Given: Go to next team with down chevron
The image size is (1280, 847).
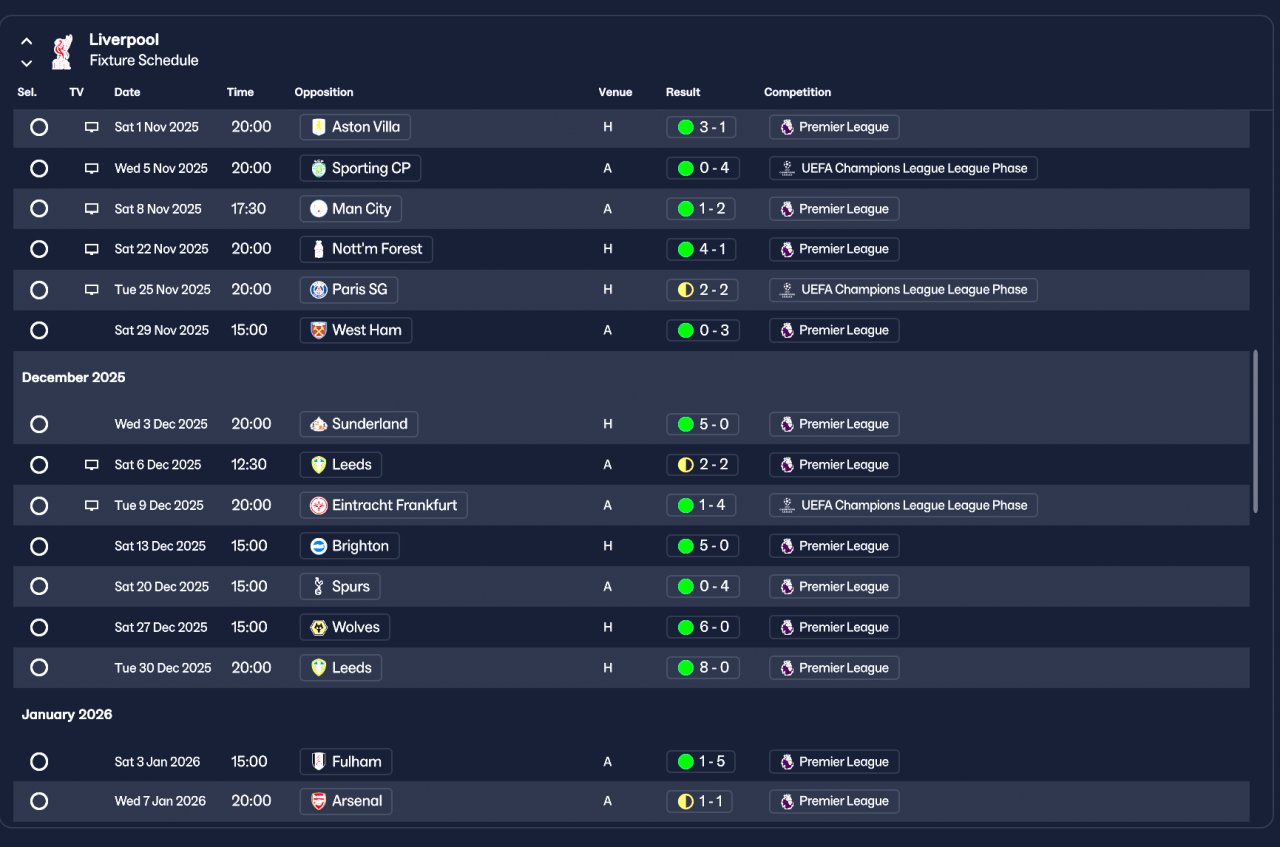Looking at the screenshot, I should (27, 63).
